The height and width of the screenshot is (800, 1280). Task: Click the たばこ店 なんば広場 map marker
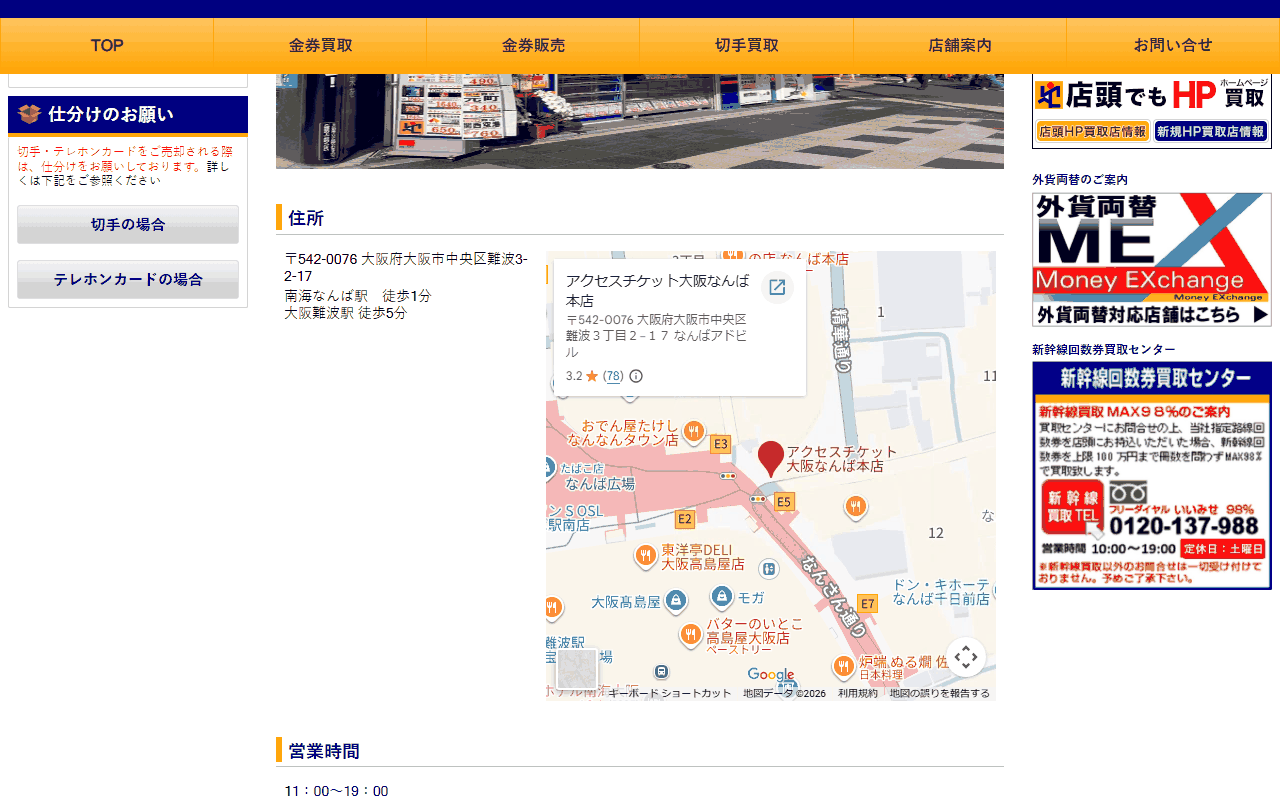point(549,467)
